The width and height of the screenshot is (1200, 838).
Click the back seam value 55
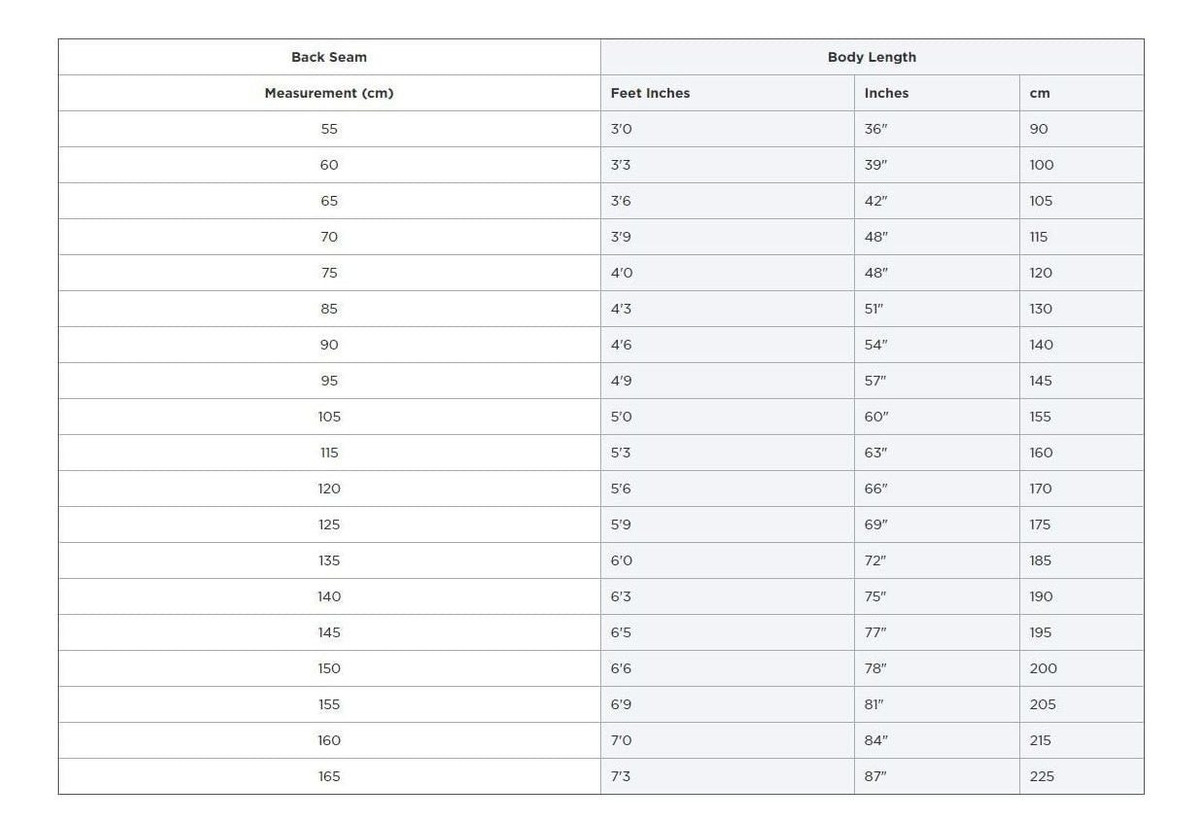point(329,129)
